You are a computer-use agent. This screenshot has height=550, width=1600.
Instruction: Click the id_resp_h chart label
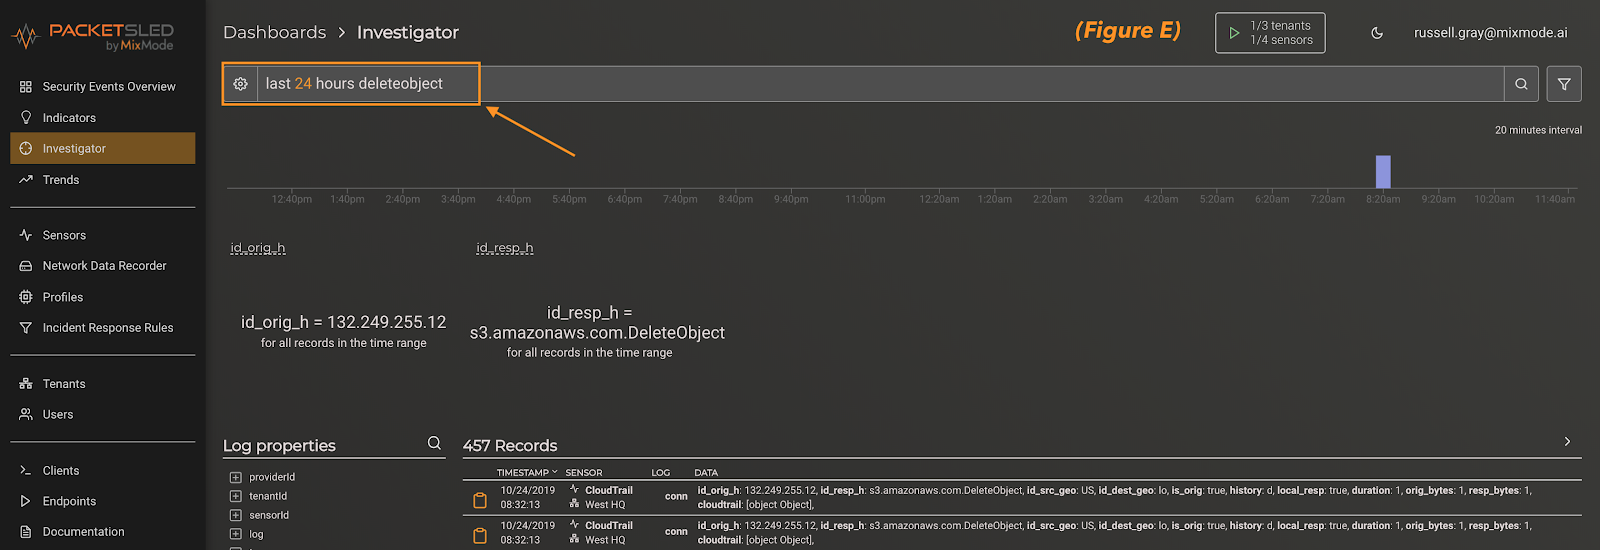(504, 248)
